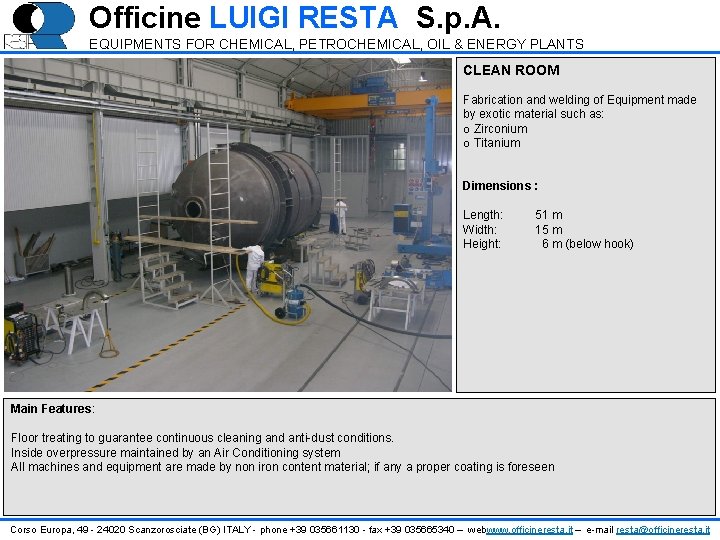Open the www.officineresta.it web link
The image size is (720, 540).
(x=529, y=530)
